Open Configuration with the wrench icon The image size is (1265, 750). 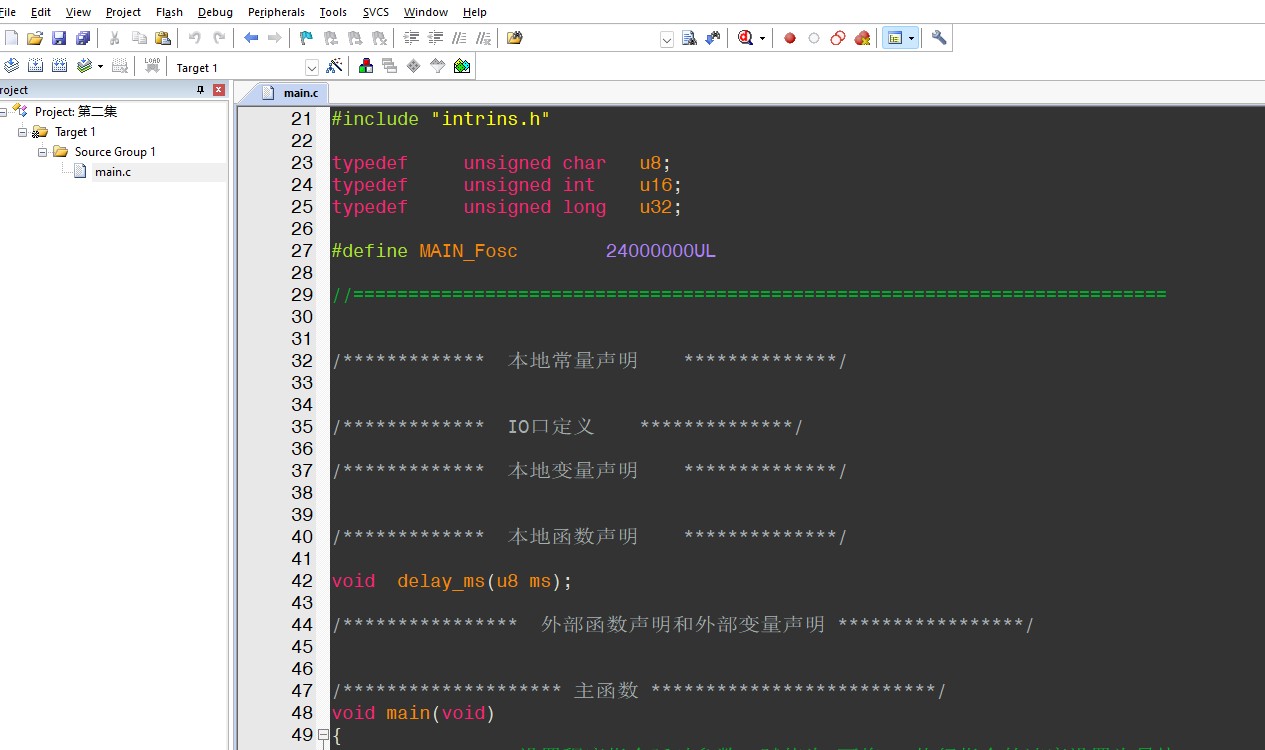938,38
